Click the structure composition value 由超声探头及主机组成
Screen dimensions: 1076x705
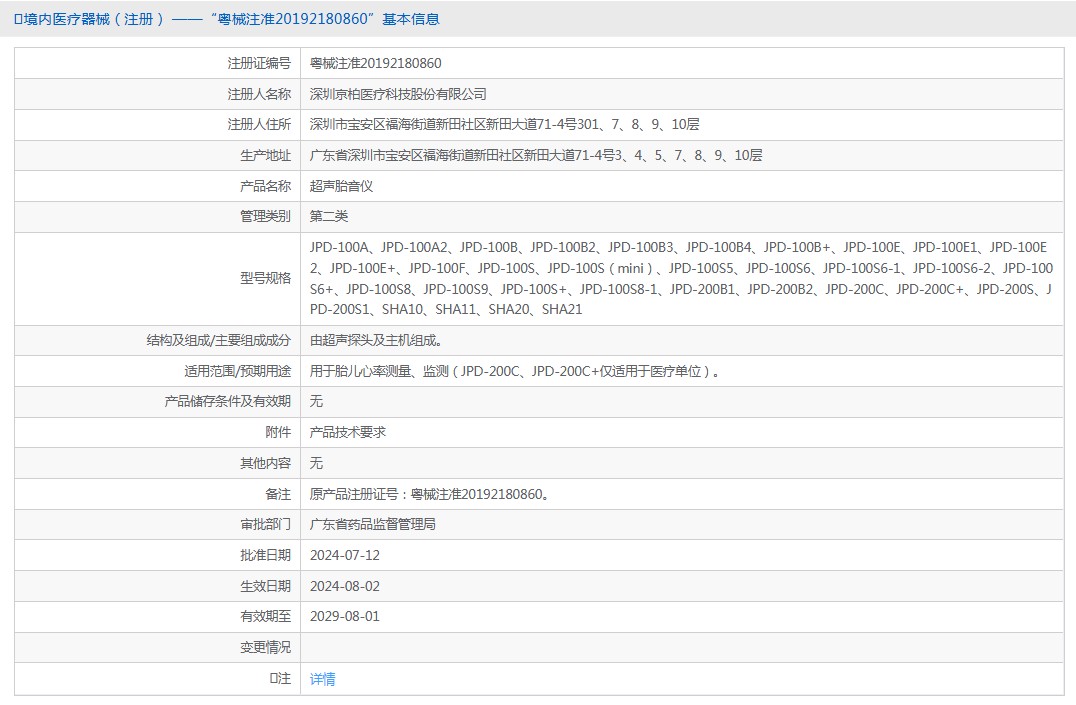click(x=376, y=341)
